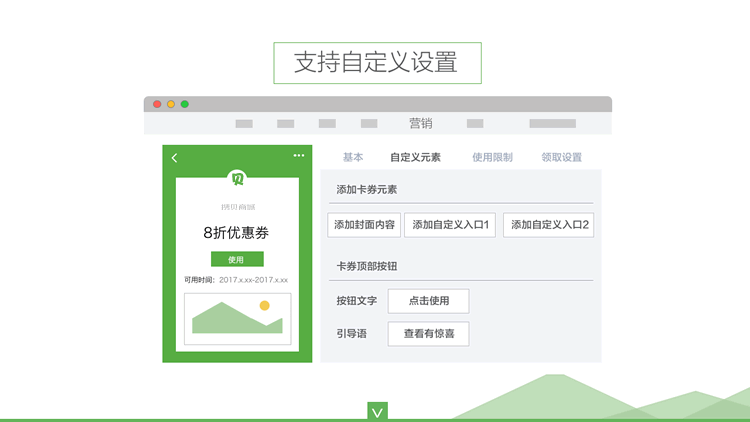Screen dimensions: 750x422
Task: Click the 可用时间 date range text
Action: click(236, 280)
